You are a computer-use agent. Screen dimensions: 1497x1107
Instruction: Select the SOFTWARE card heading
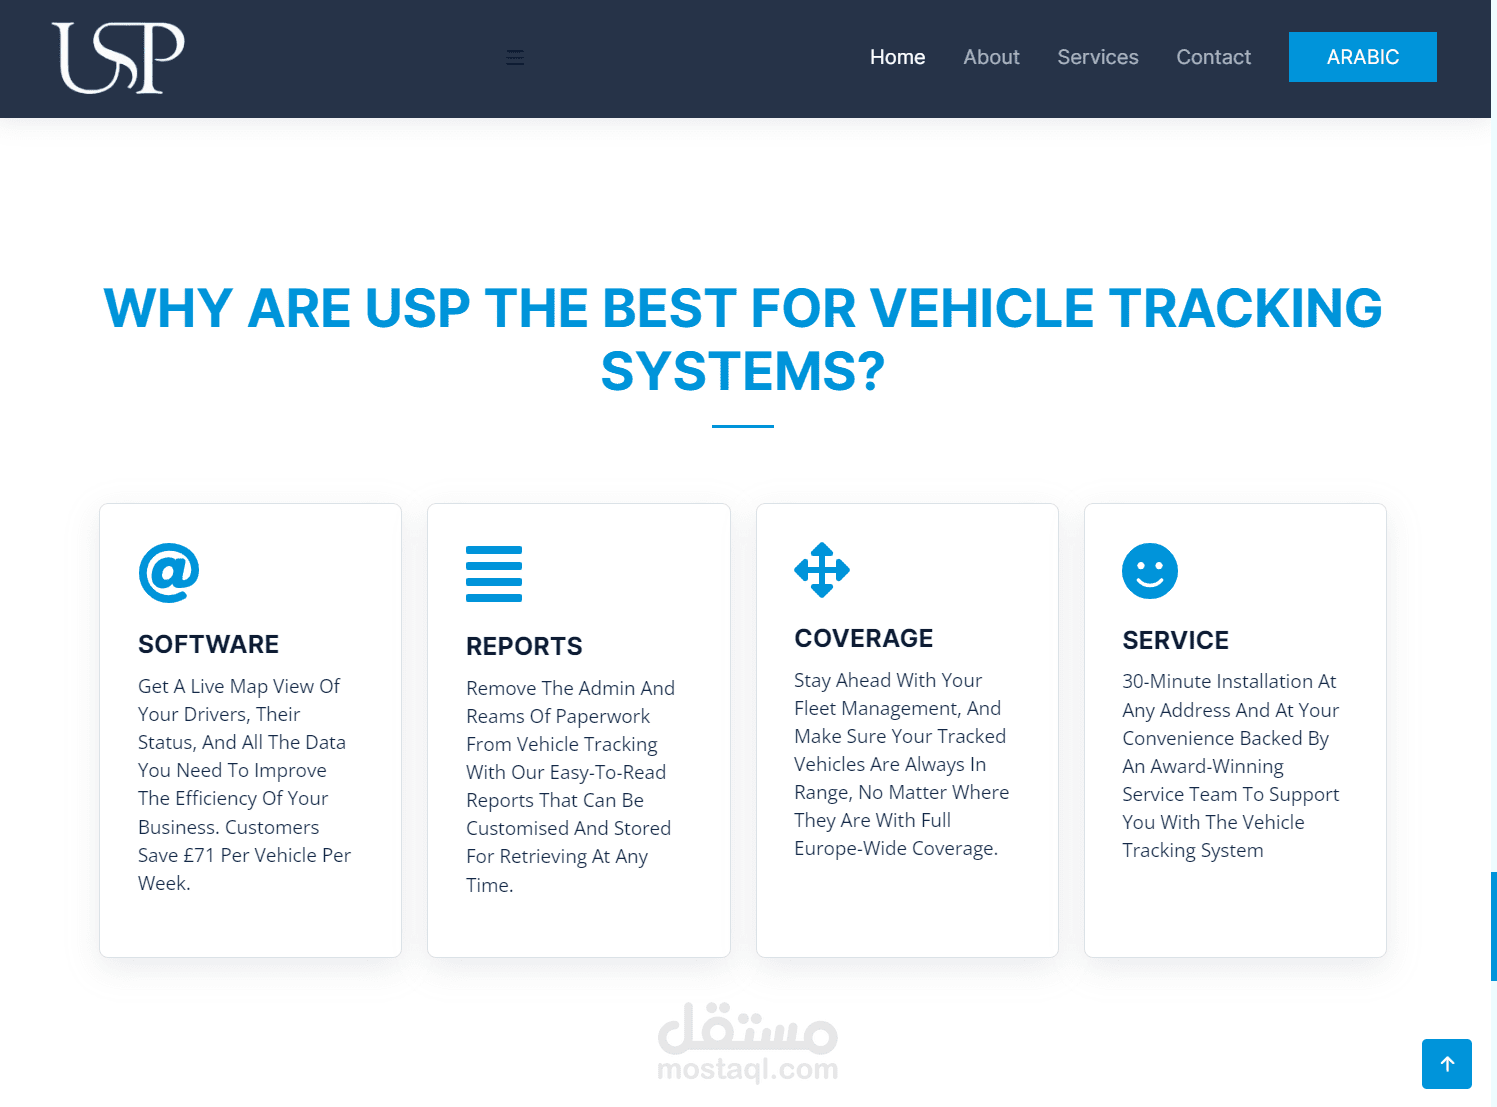[208, 644]
